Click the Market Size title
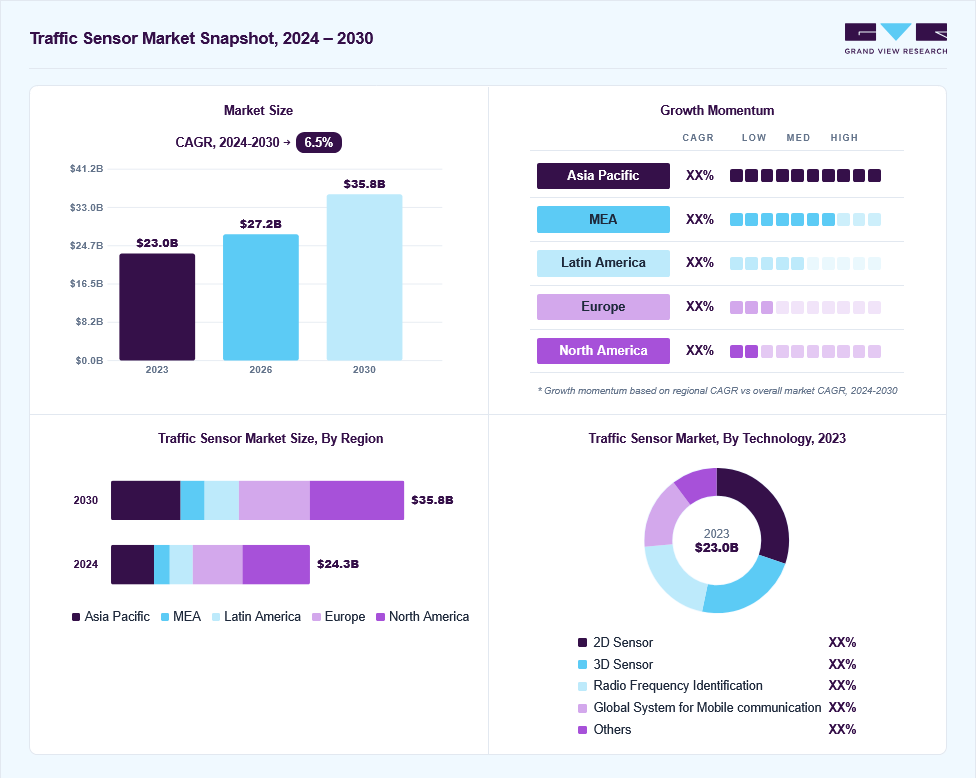Image resolution: width=976 pixels, height=779 pixels. [258, 111]
